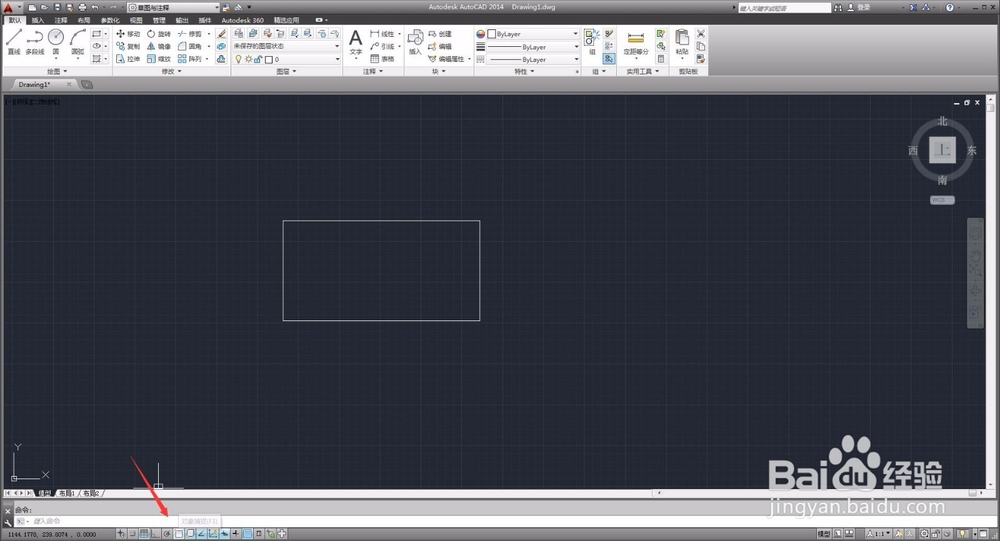Click the Mirror (镜像) command

[159, 47]
